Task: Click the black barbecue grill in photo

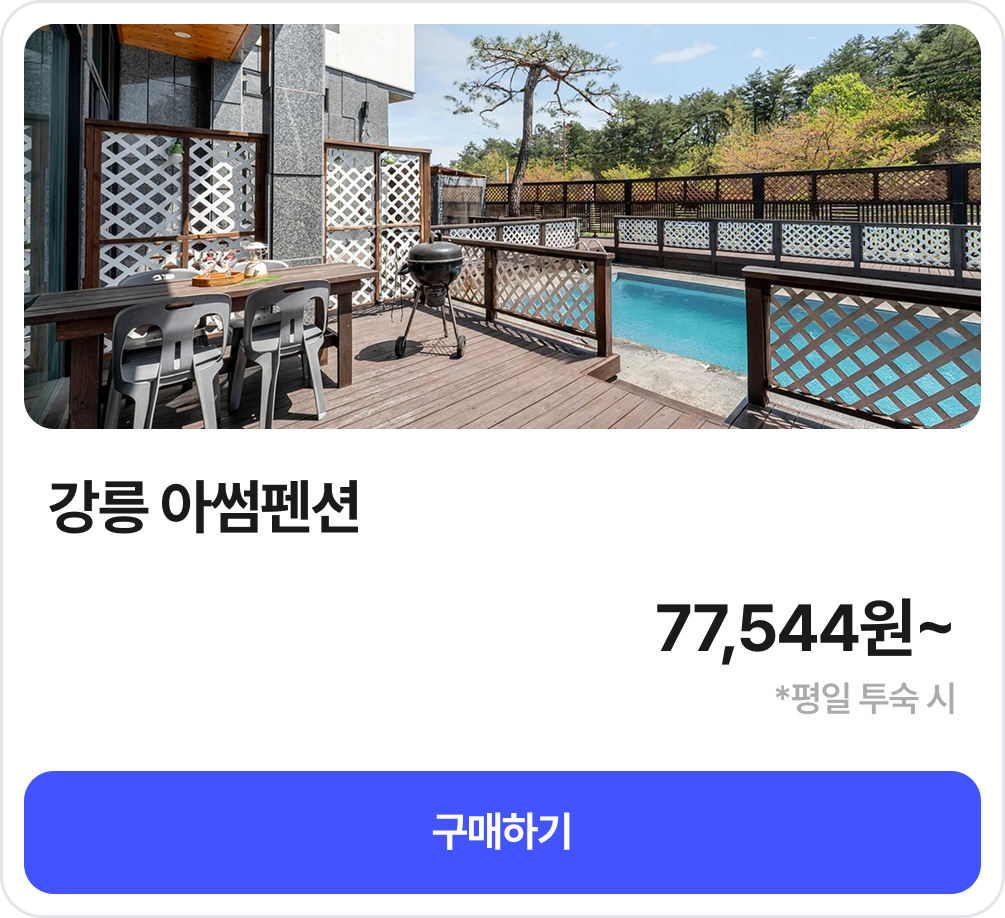Action: click(x=433, y=296)
